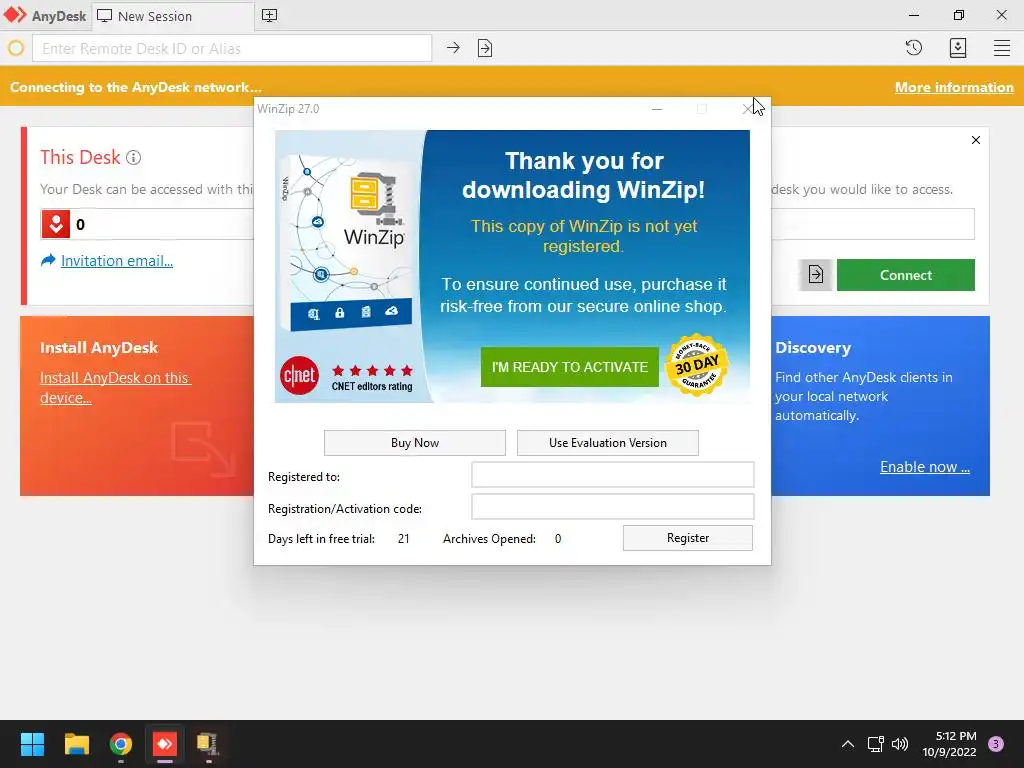Click the Discovery heading in the blue card
The width and height of the screenshot is (1024, 768).
pyautogui.click(x=813, y=348)
